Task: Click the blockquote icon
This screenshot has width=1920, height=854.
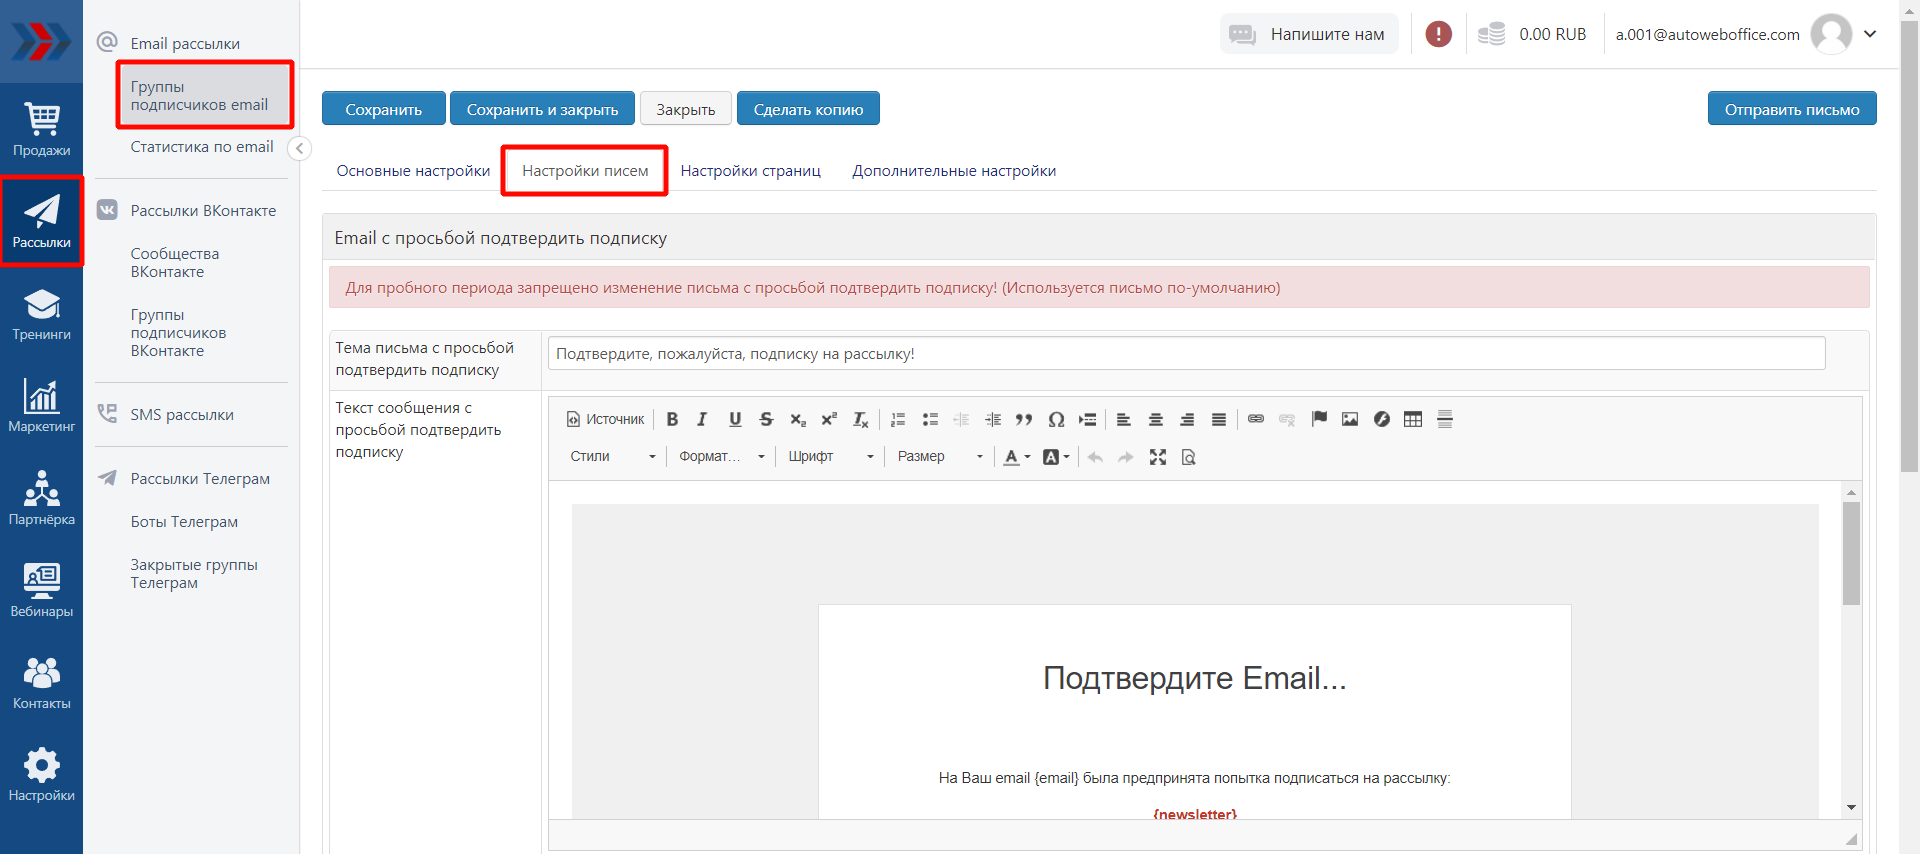Action: 1024,419
